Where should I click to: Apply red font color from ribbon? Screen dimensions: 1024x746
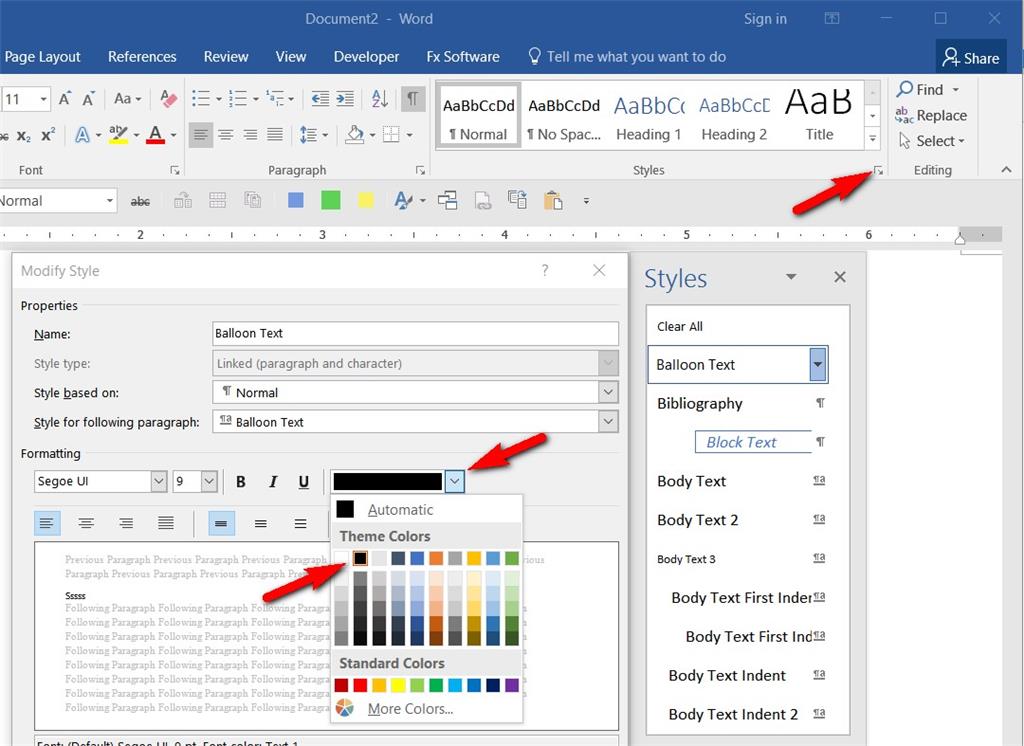[x=155, y=135]
